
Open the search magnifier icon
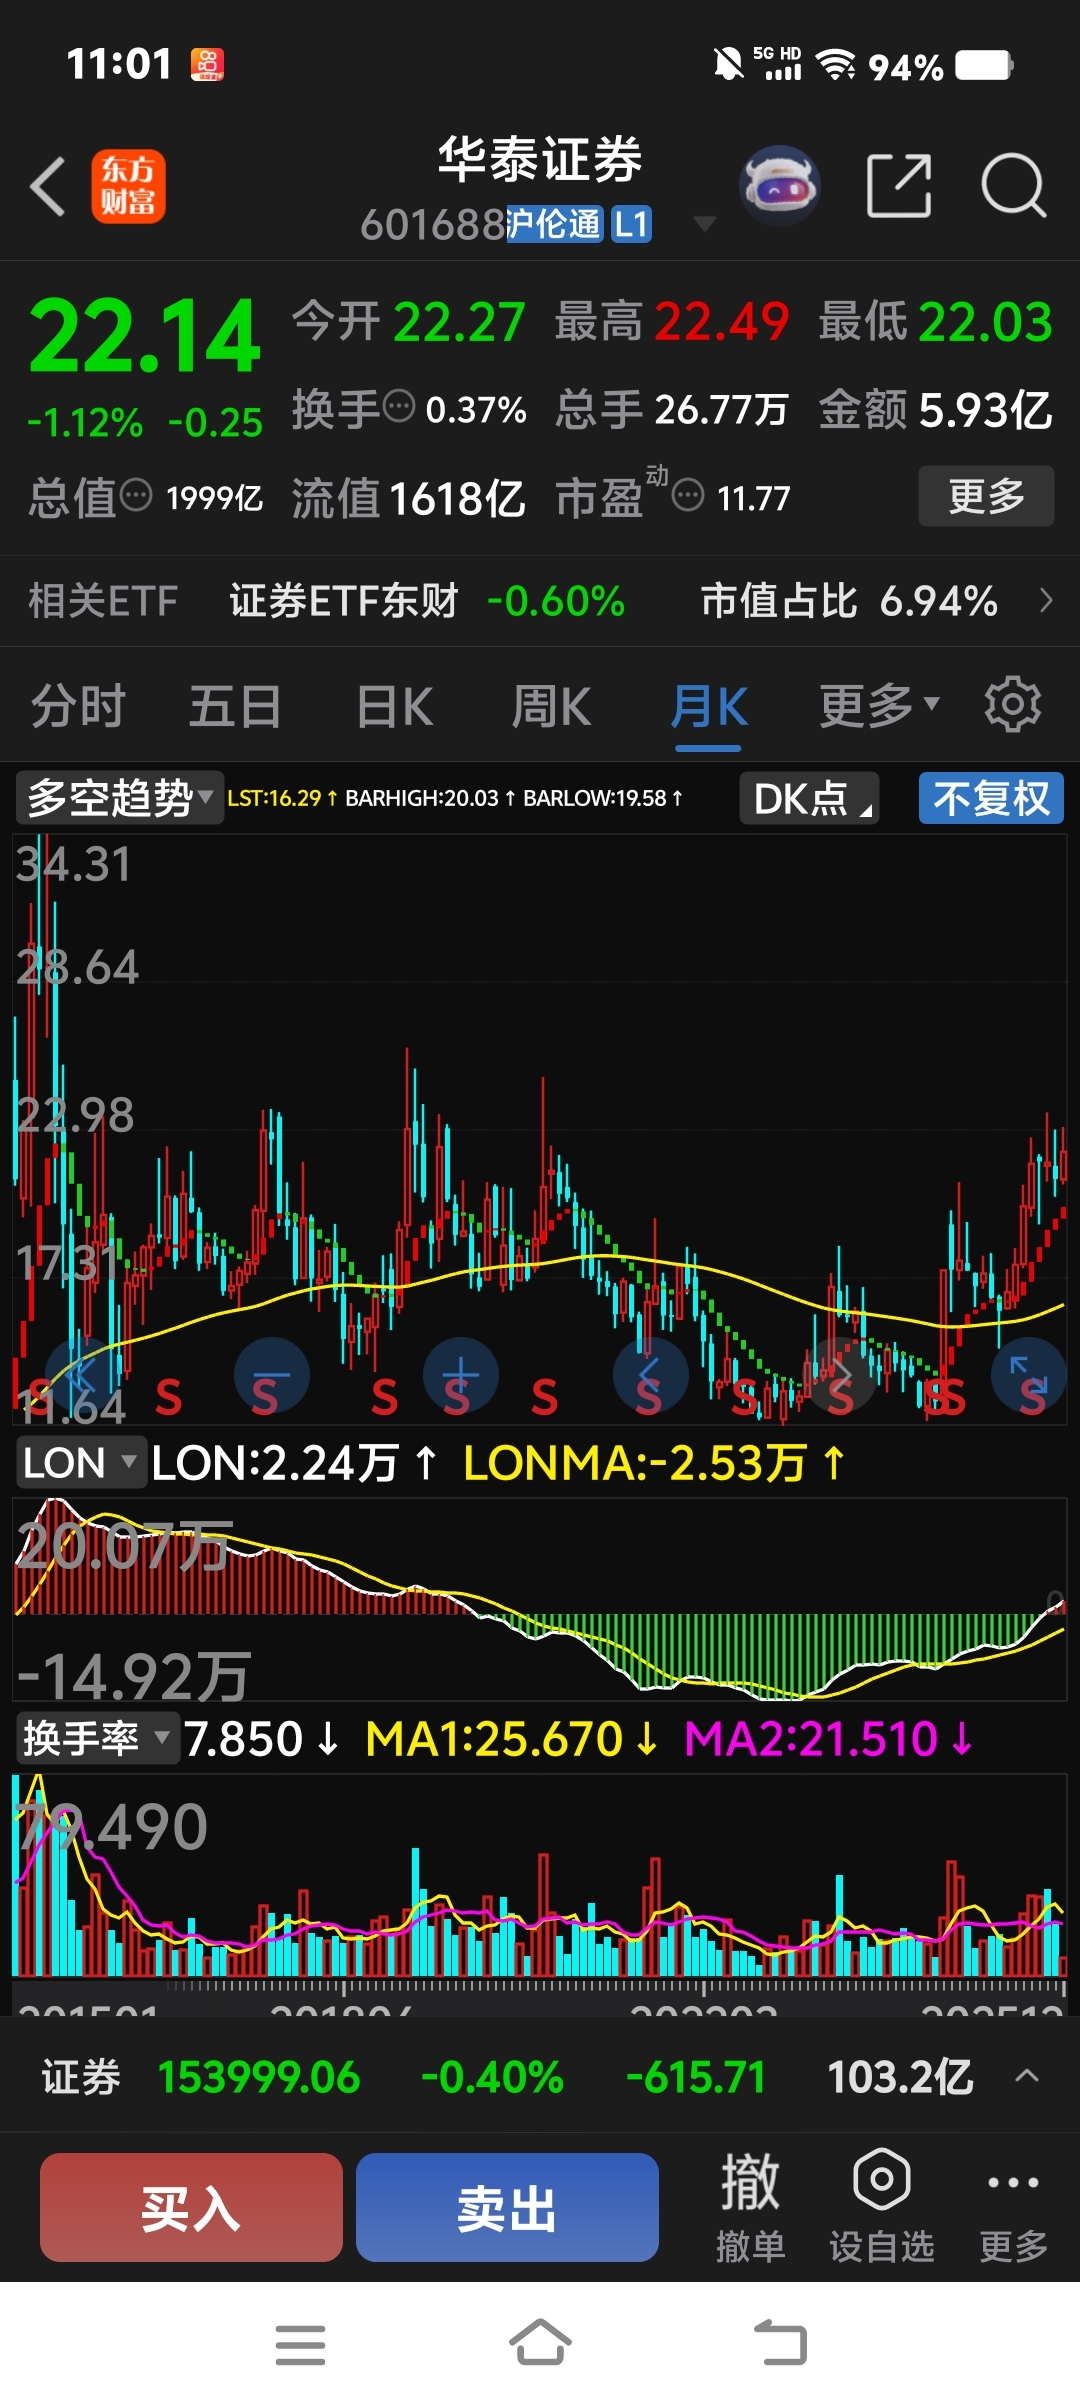tap(1014, 186)
